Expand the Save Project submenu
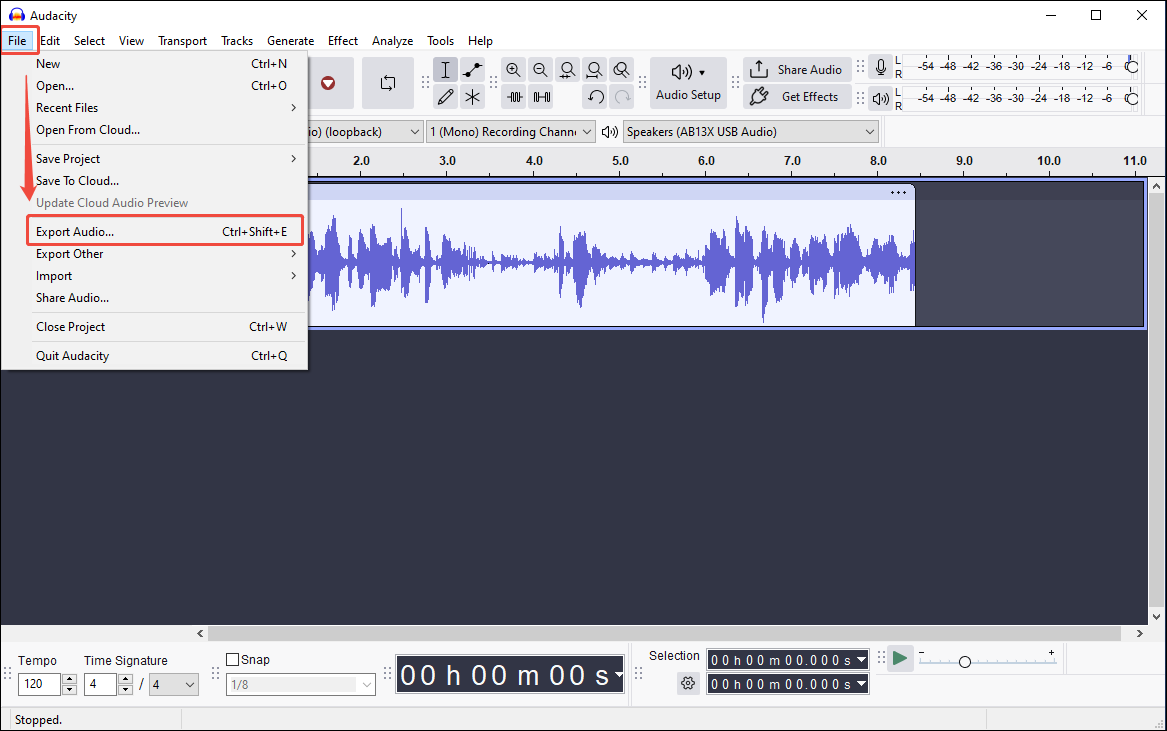 165,159
